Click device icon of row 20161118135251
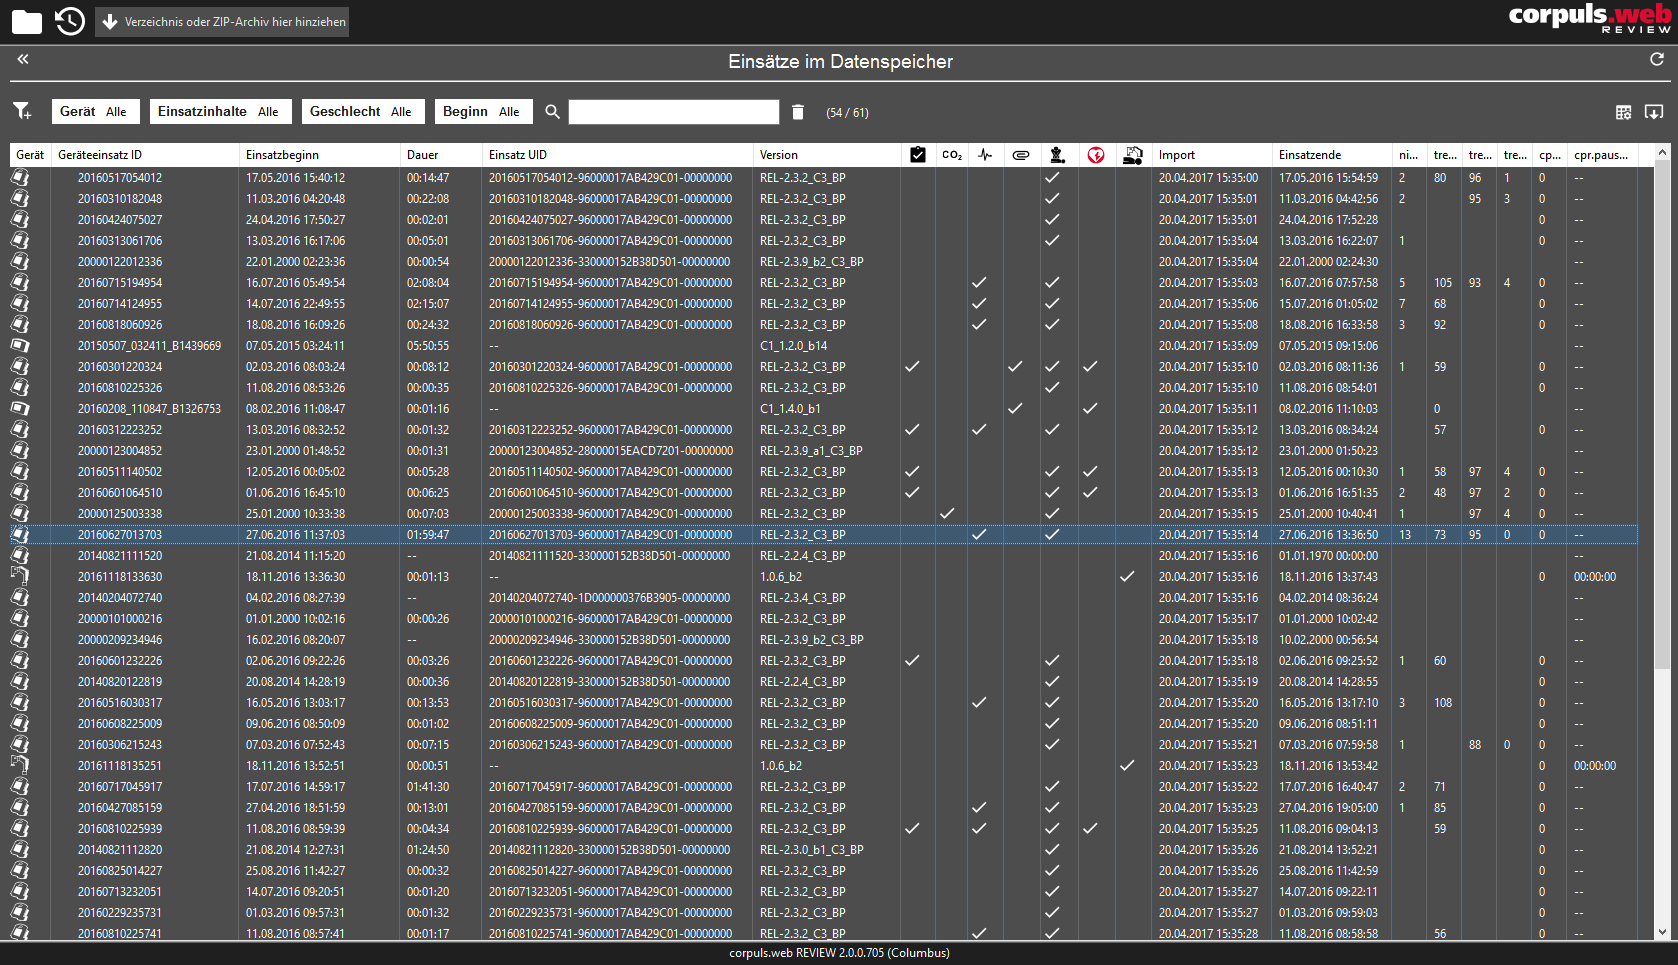The width and height of the screenshot is (1678, 965). pyautogui.click(x=20, y=765)
